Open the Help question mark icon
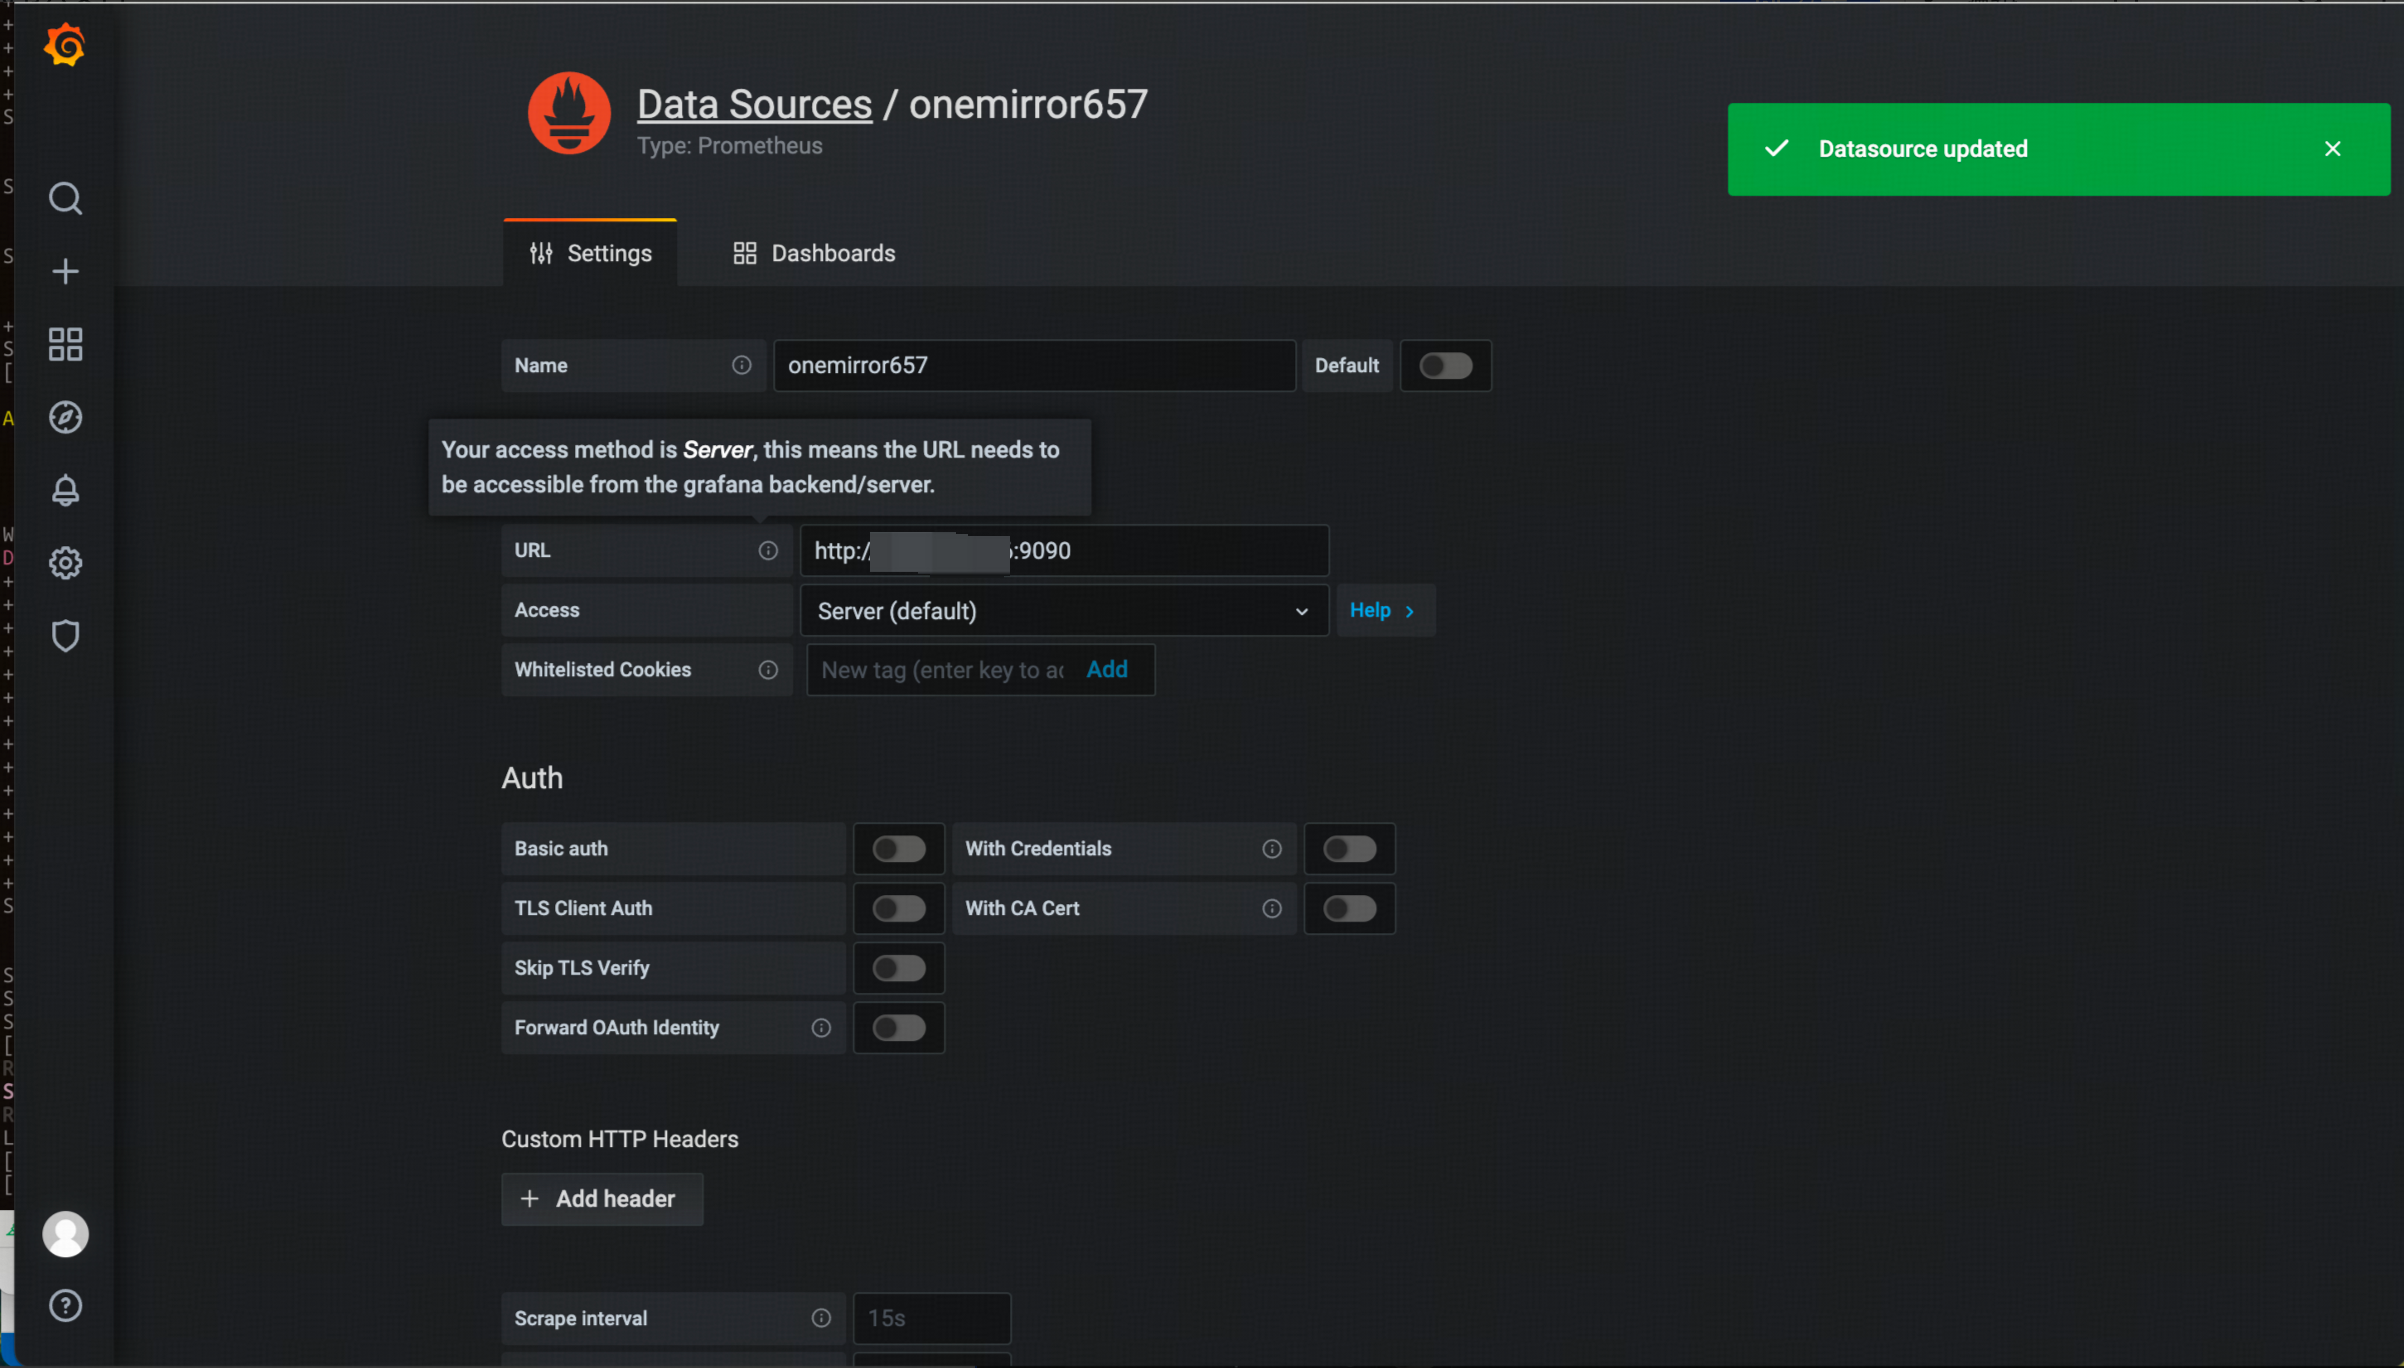2404x1368 pixels. (x=65, y=1306)
